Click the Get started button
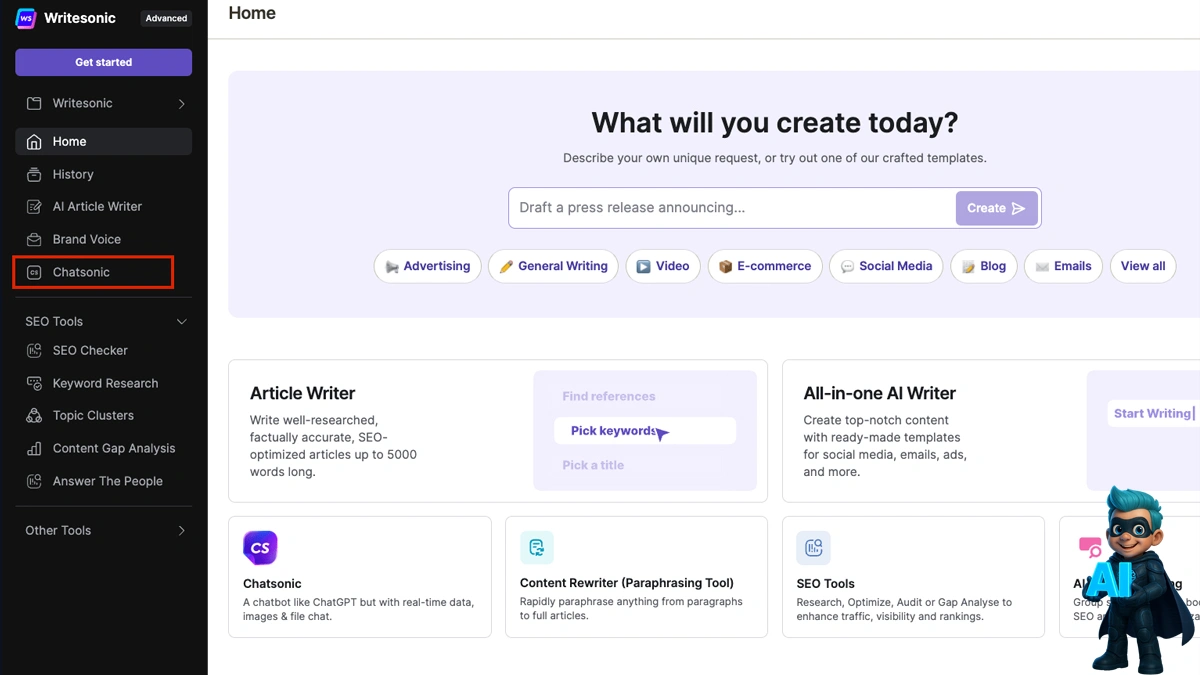 tap(104, 62)
